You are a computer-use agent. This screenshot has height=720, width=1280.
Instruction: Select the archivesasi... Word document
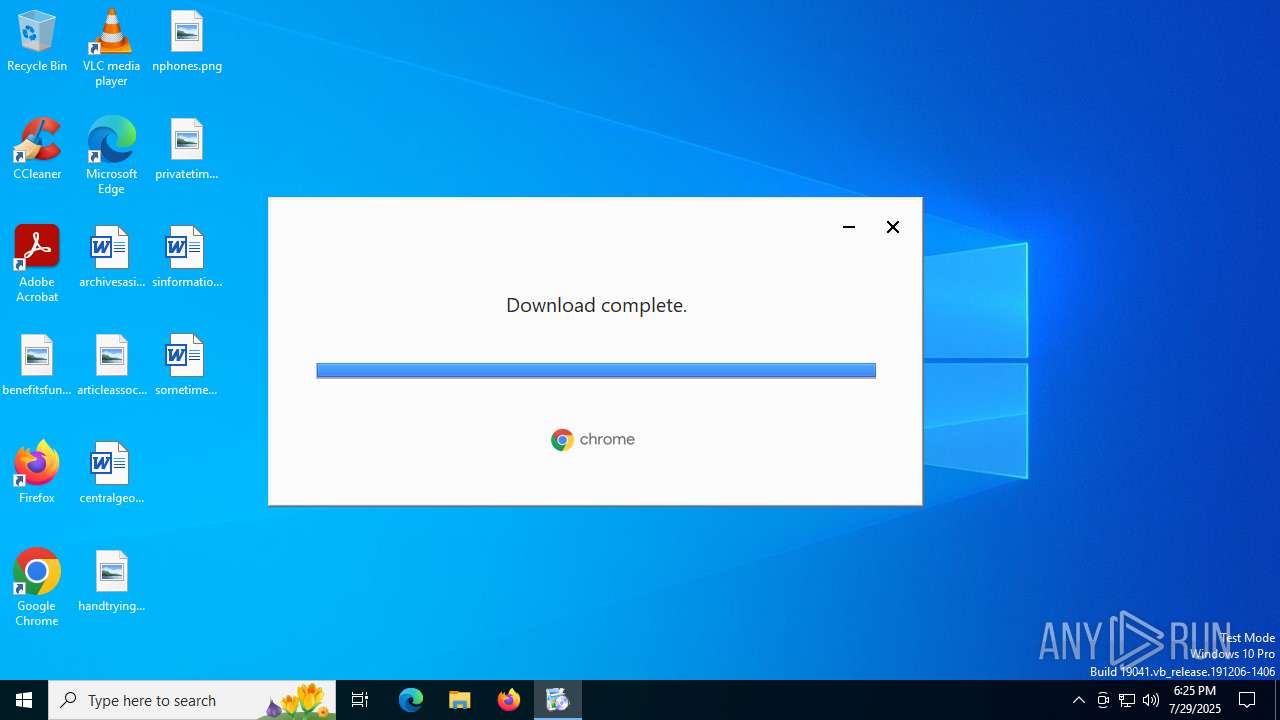(x=111, y=258)
